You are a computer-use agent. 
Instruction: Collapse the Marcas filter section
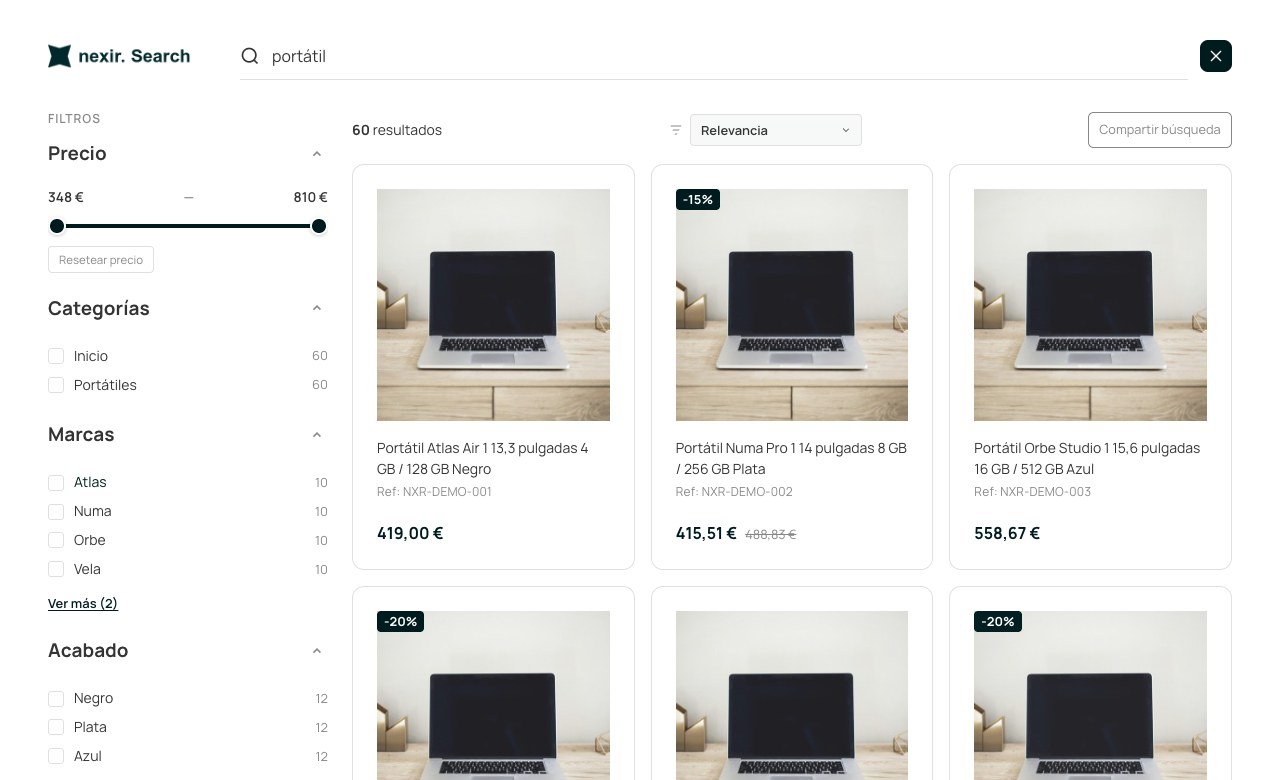coord(317,435)
